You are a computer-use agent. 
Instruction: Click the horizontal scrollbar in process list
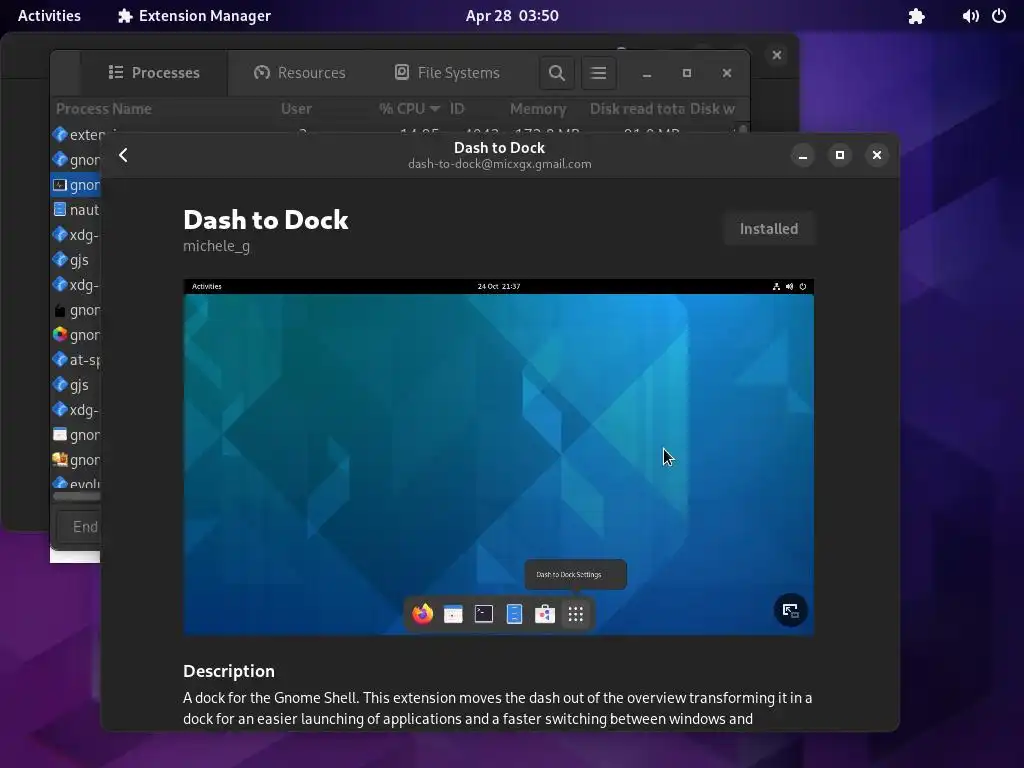(76, 496)
